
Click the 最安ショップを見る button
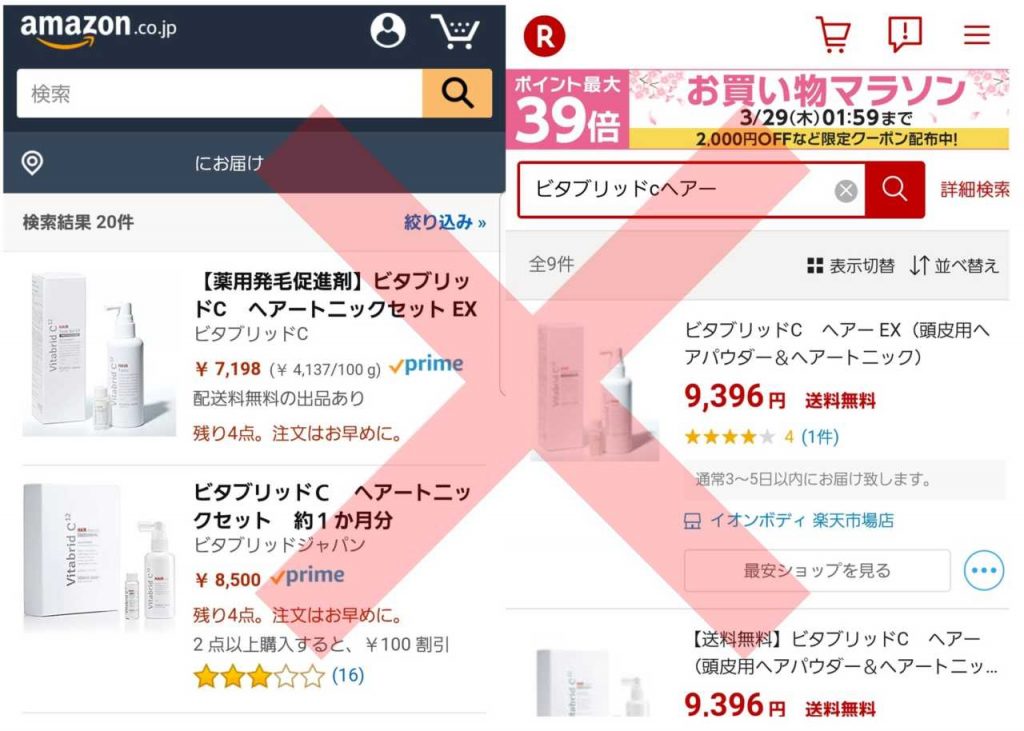click(x=817, y=570)
